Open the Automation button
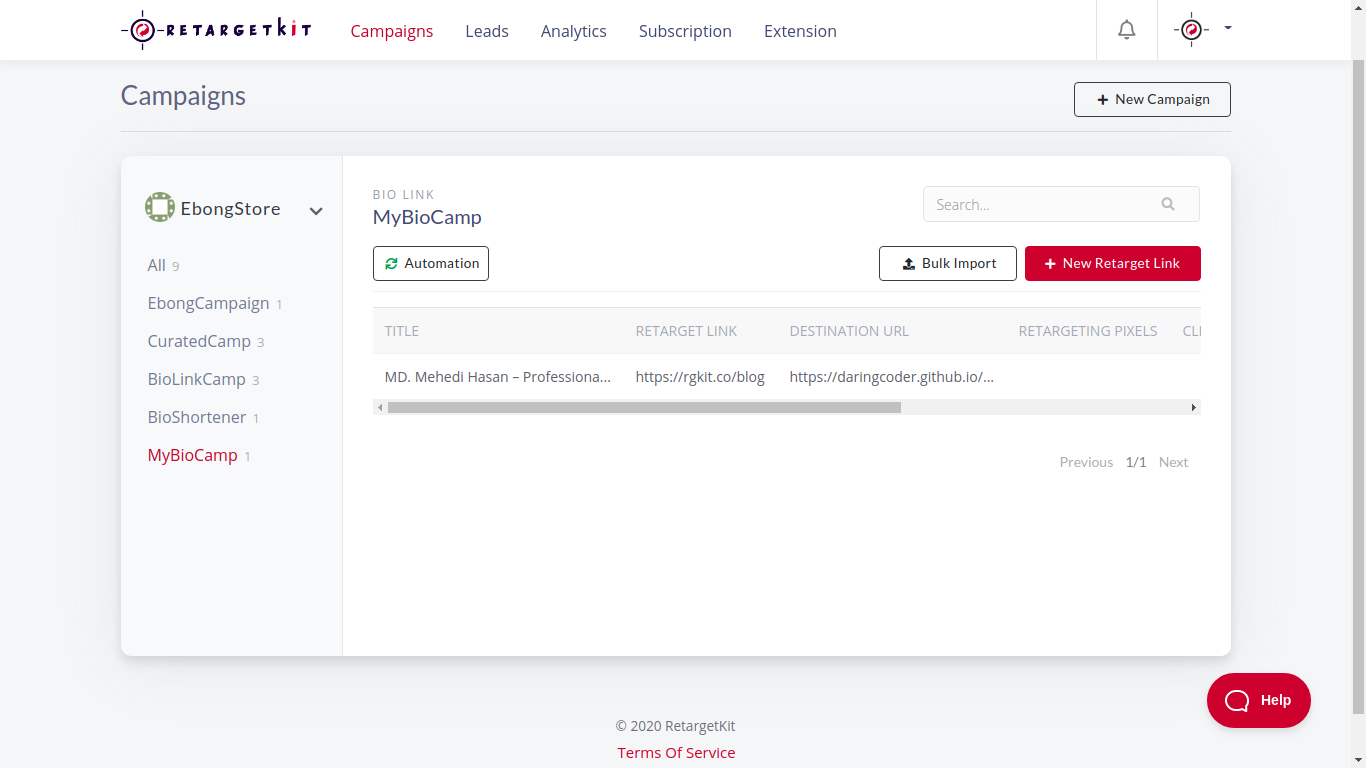 coord(431,263)
